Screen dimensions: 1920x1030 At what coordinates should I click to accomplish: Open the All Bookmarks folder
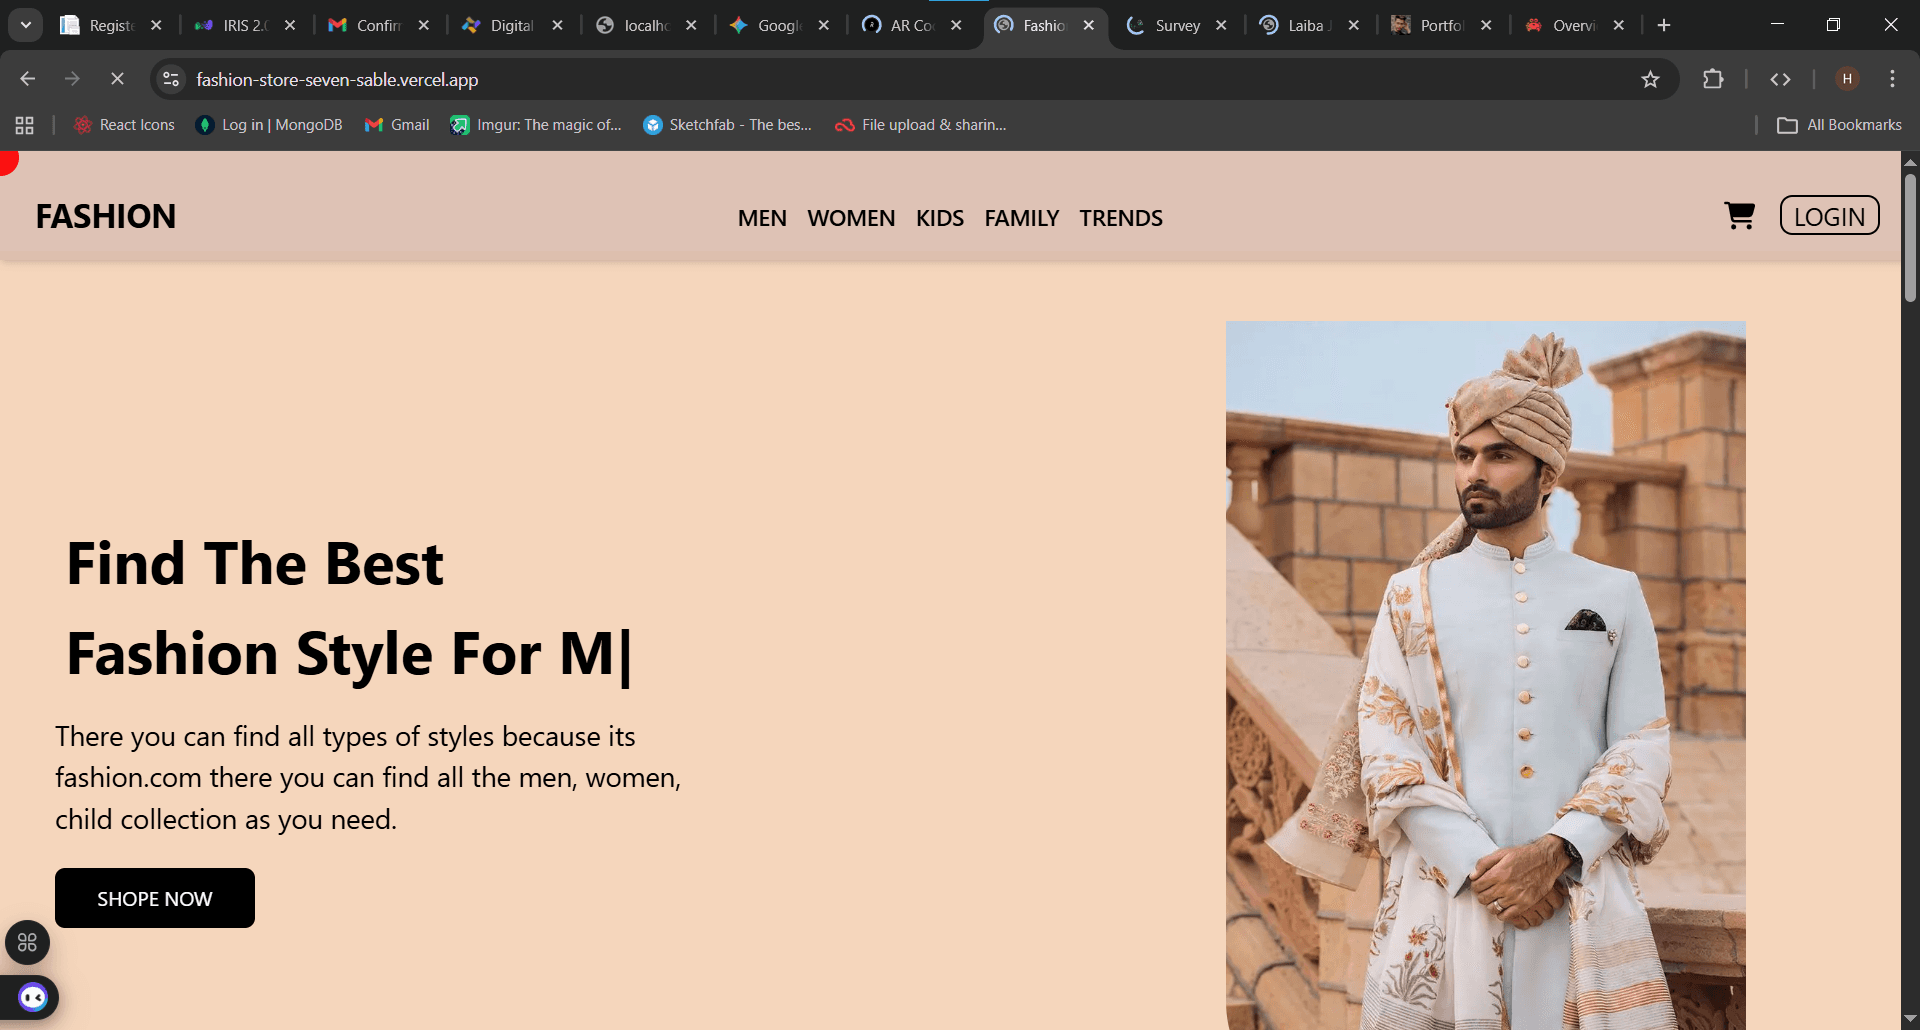1839,125
